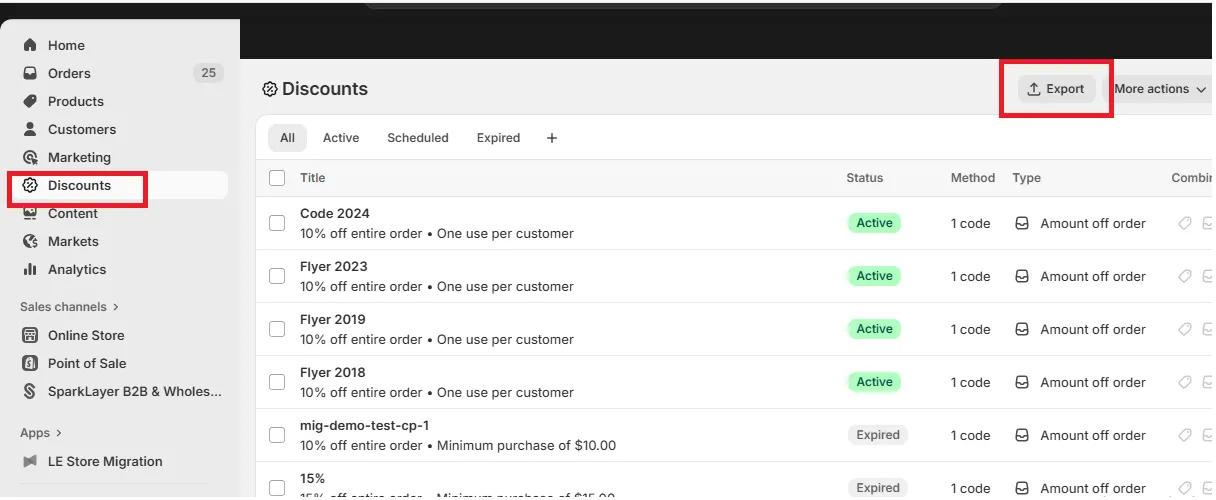This screenshot has width=1216, height=500.
Task: Toggle the select-all checkbox in table header
Action: coord(277,178)
